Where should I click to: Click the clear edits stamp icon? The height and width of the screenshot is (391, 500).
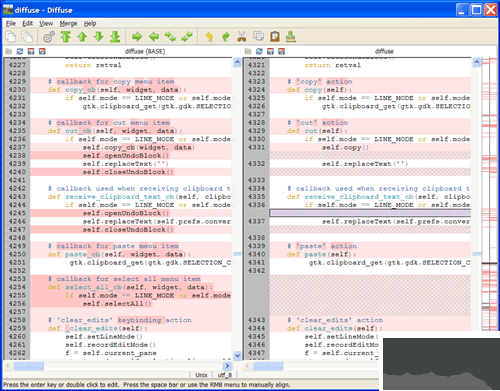tap(291, 37)
